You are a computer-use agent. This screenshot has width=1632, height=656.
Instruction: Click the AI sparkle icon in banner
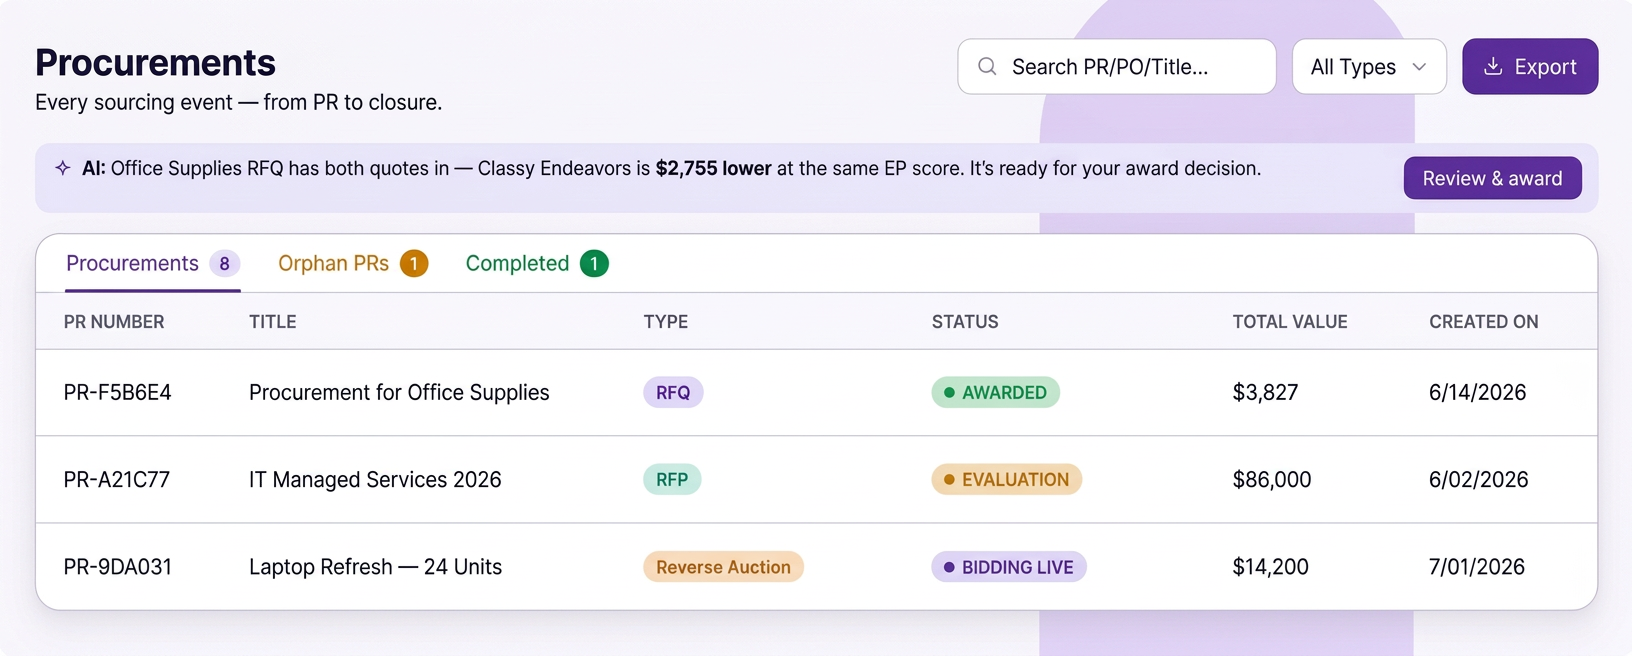(63, 168)
